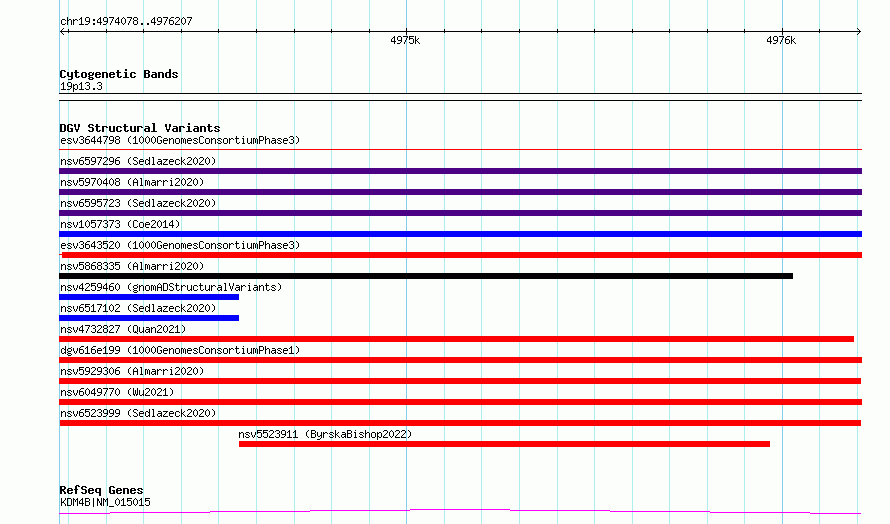The height and width of the screenshot is (524, 890).
Task: Click the red bar for esv3643520
Action: [x=461, y=255]
